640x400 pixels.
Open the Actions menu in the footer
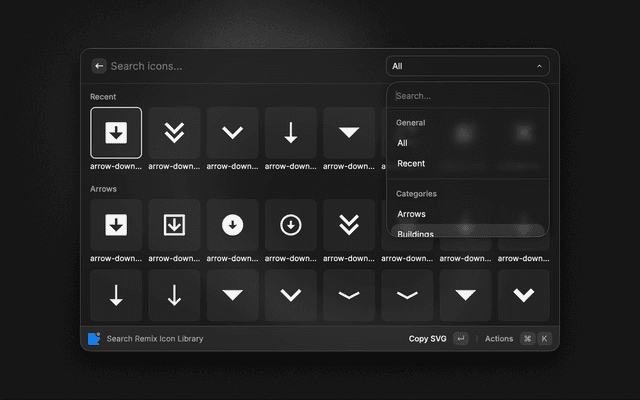[x=499, y=339]
